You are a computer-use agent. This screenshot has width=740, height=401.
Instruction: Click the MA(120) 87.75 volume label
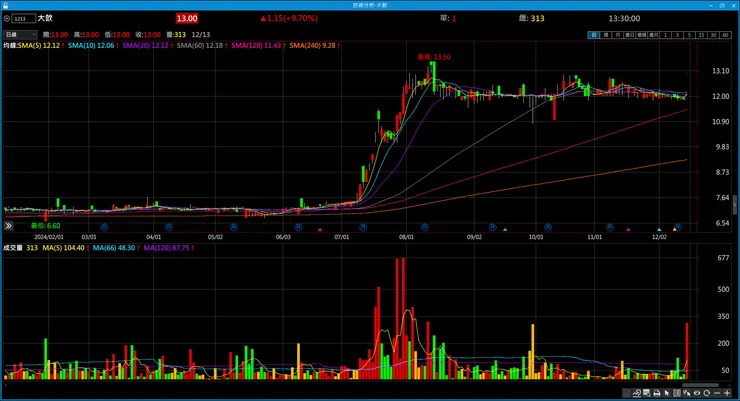click(166, 248)
